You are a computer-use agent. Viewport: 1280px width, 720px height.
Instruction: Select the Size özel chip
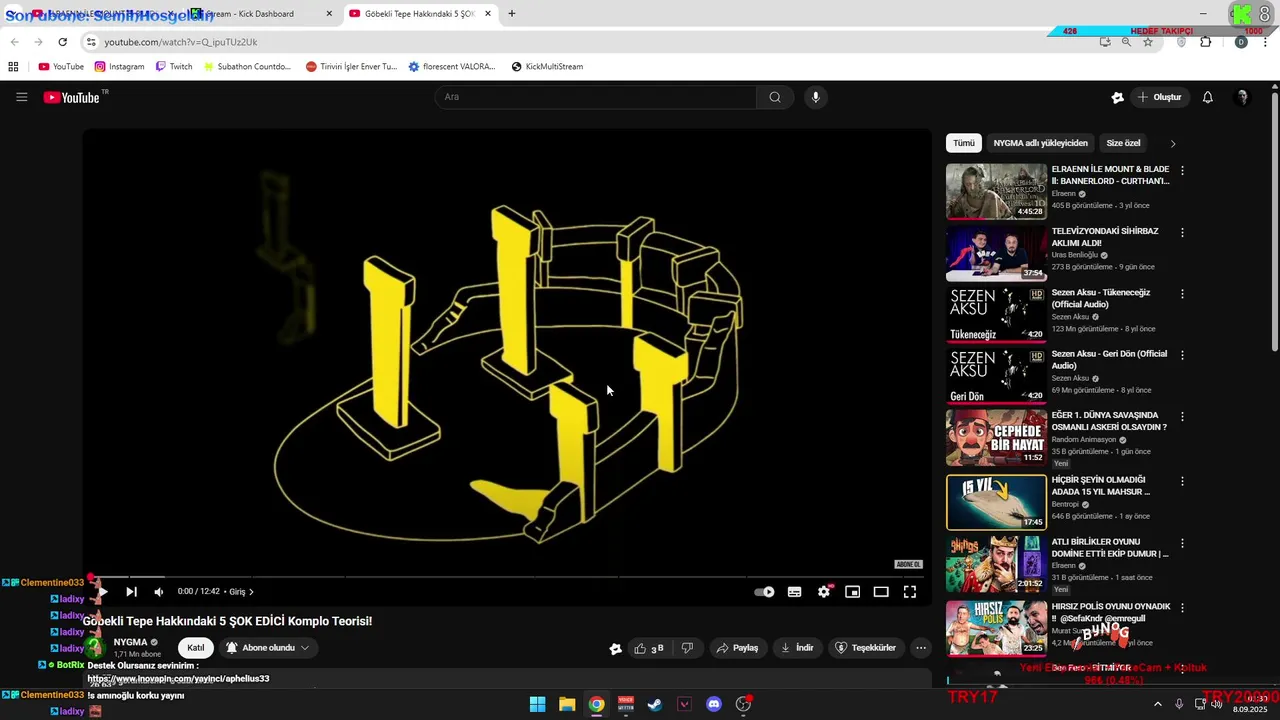1123,143
